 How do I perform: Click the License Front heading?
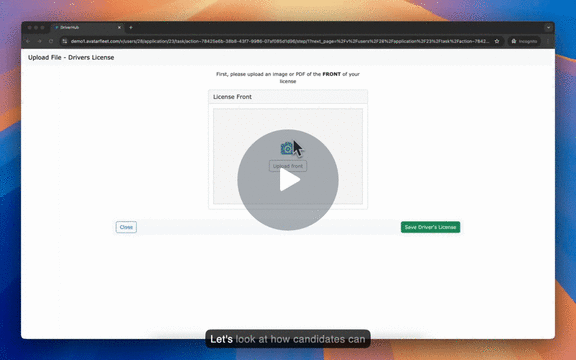click(232, 97)
